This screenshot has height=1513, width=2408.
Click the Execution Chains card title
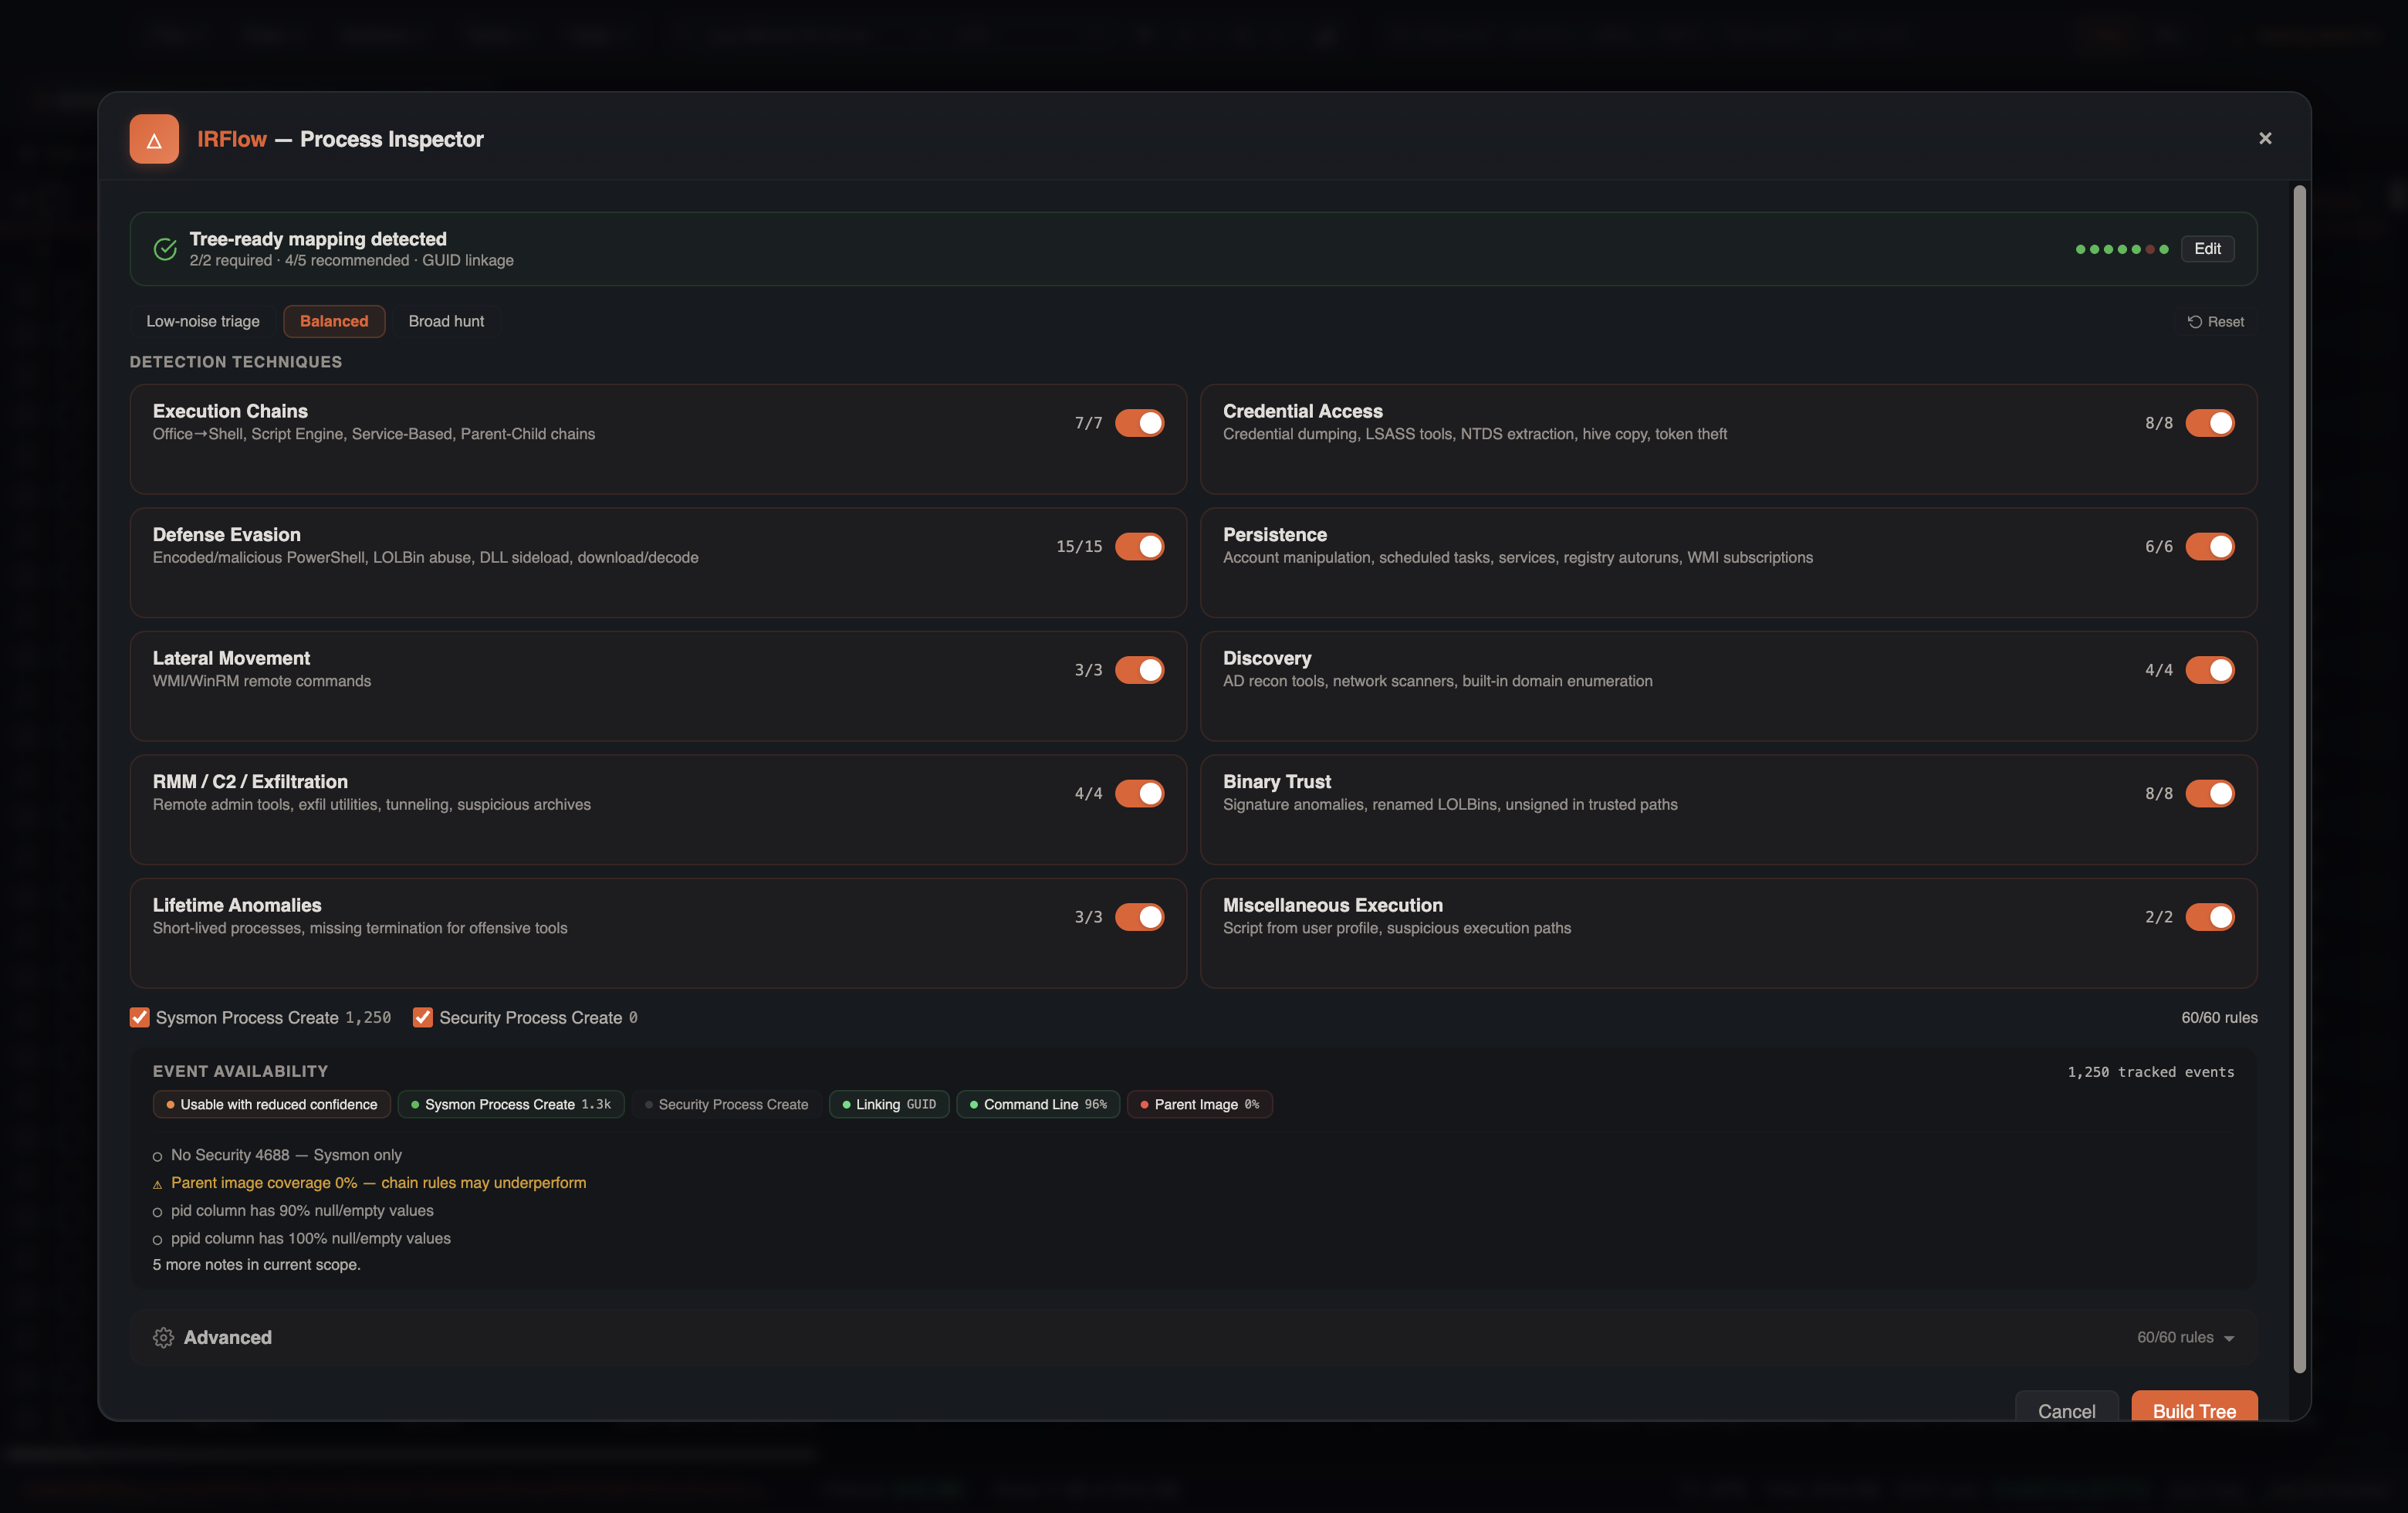(230, 411)
